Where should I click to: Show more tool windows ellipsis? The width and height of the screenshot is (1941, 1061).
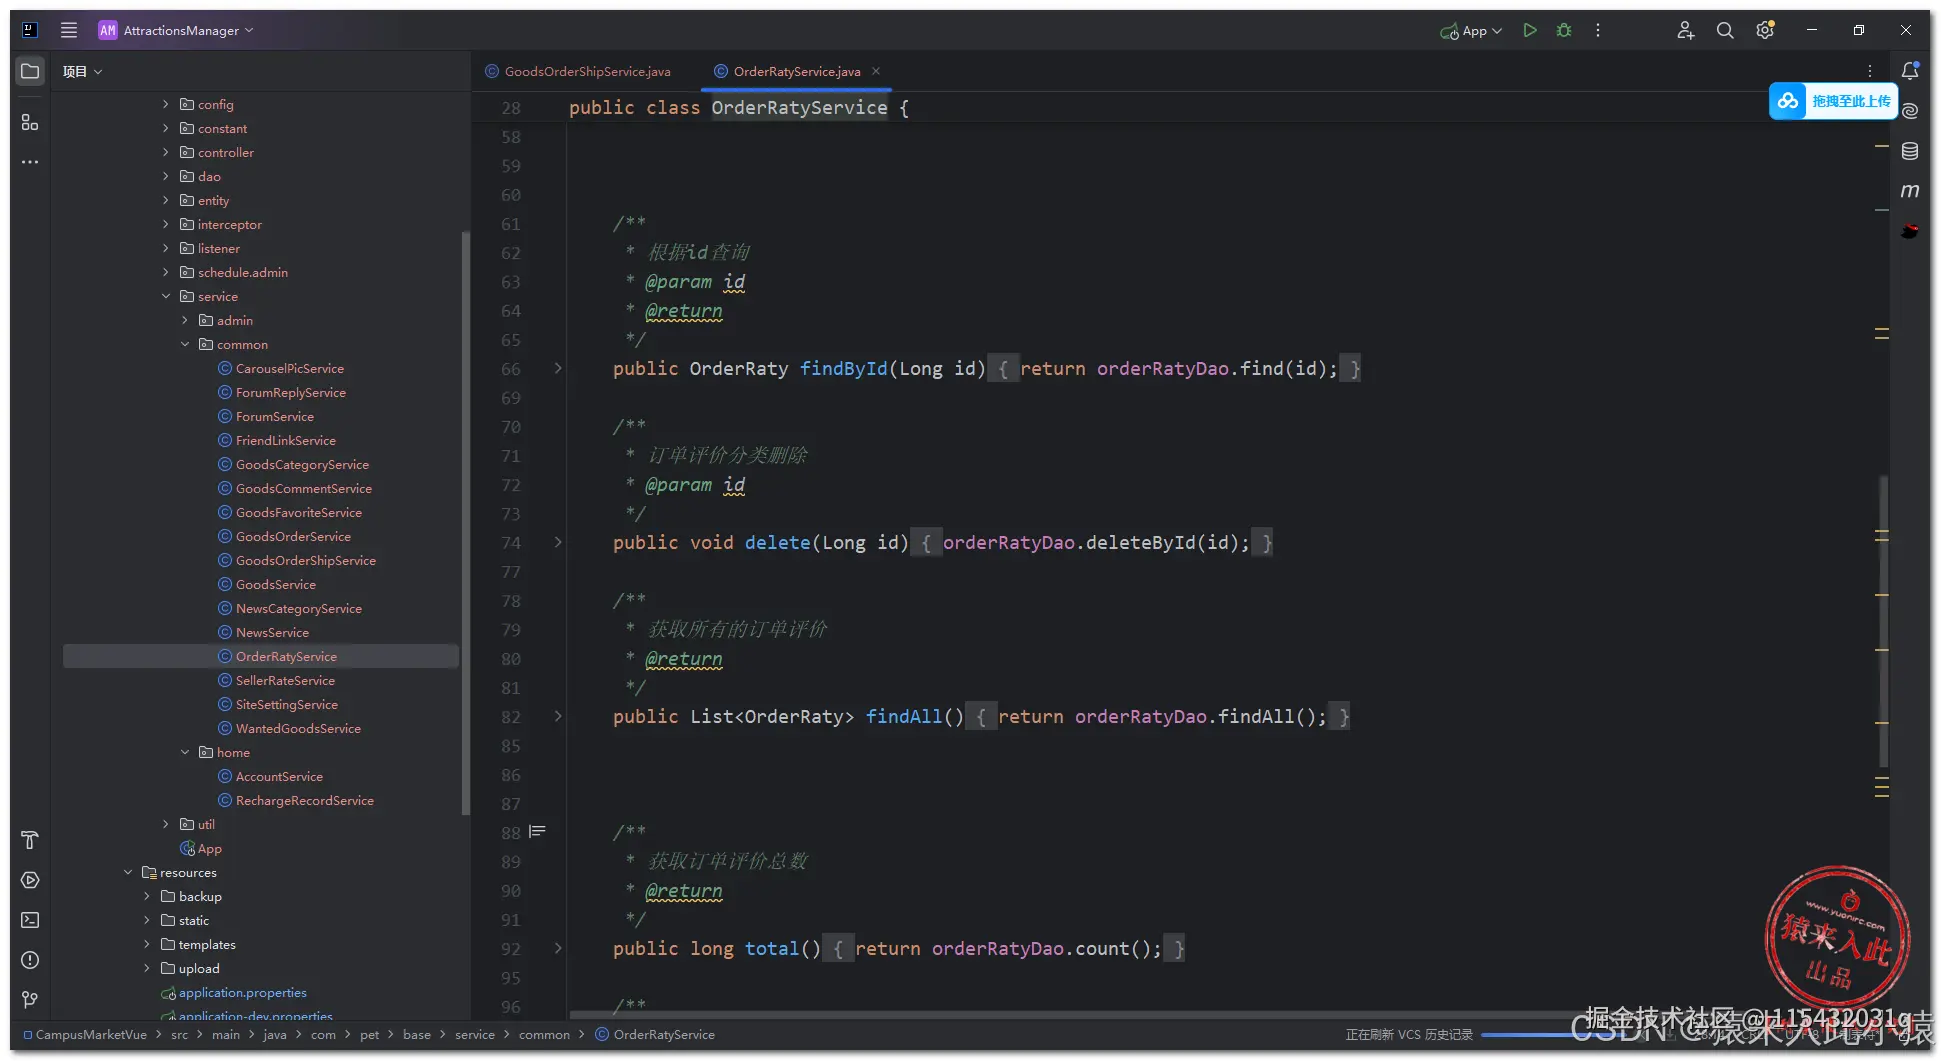pos(30,162)
